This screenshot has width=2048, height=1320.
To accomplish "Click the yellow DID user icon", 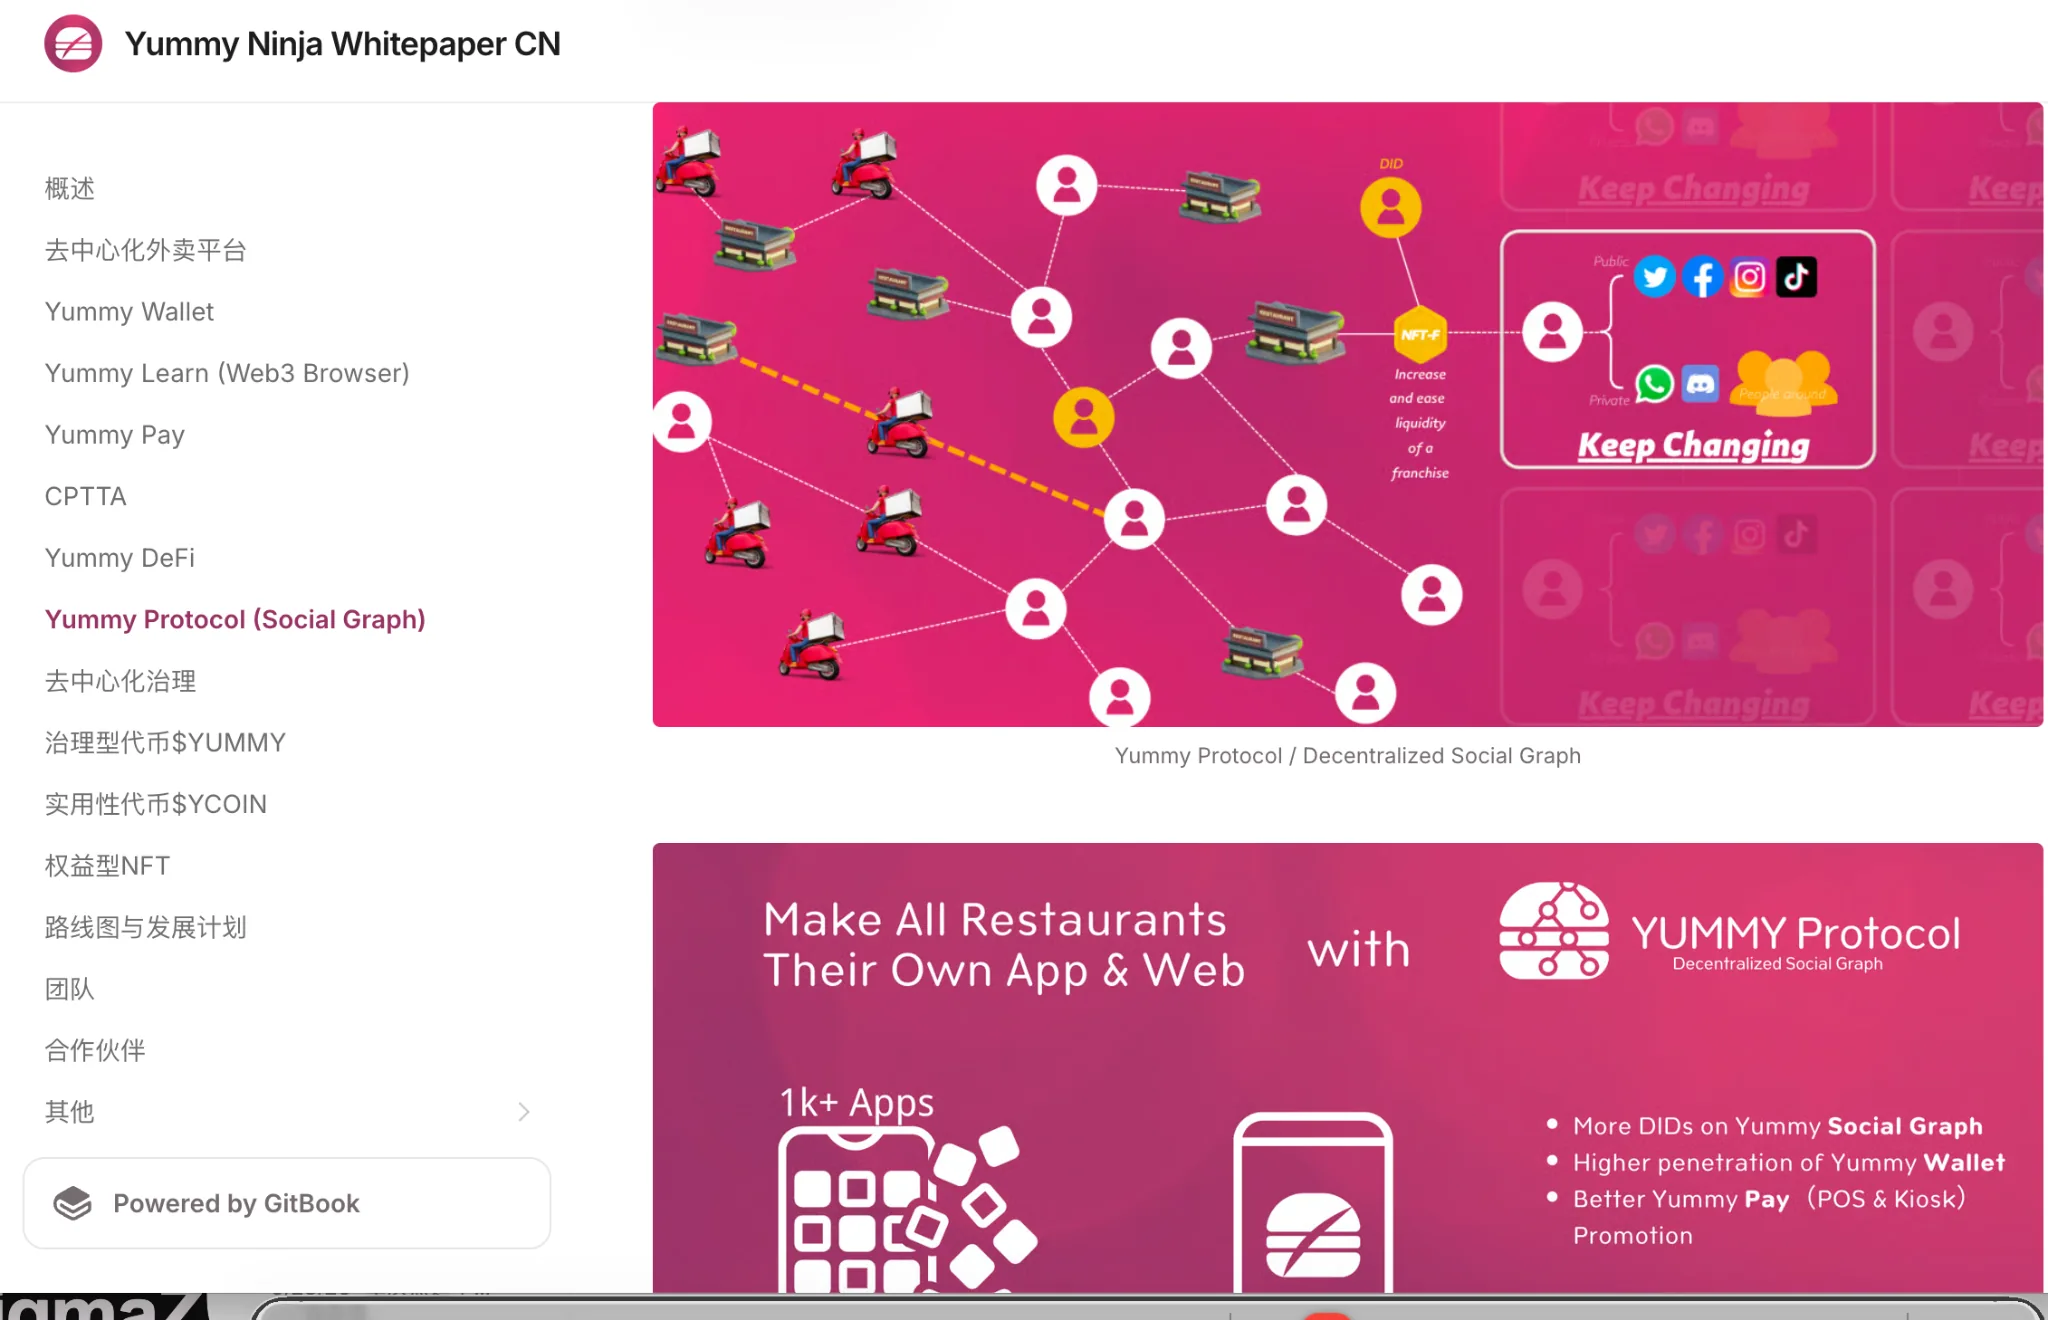I will click(x=1391, y=208).
